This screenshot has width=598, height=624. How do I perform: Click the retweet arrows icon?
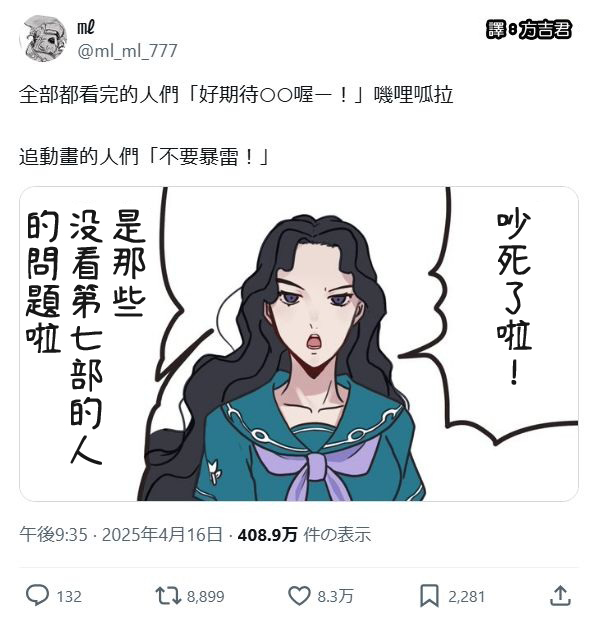point(168,596)
